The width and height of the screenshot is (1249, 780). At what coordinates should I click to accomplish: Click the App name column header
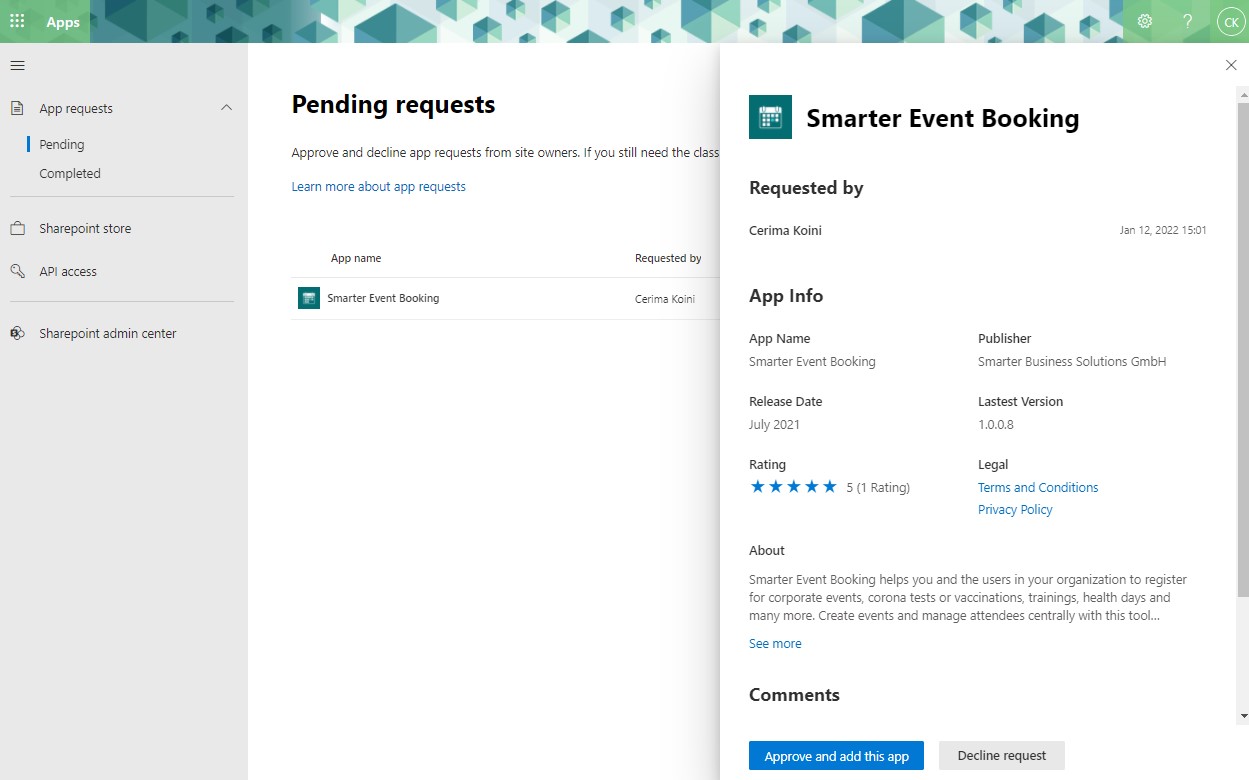pyautogui.click(x=356, y=258)
